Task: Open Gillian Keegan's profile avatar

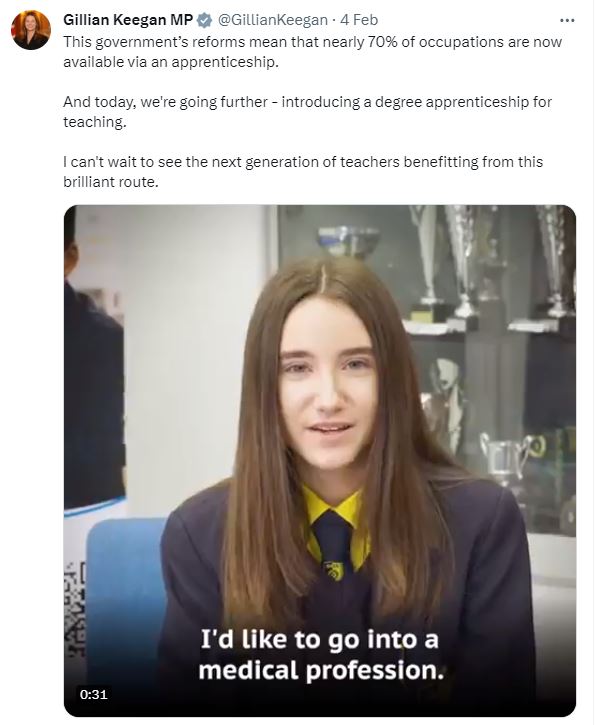Action: [31, 30]
